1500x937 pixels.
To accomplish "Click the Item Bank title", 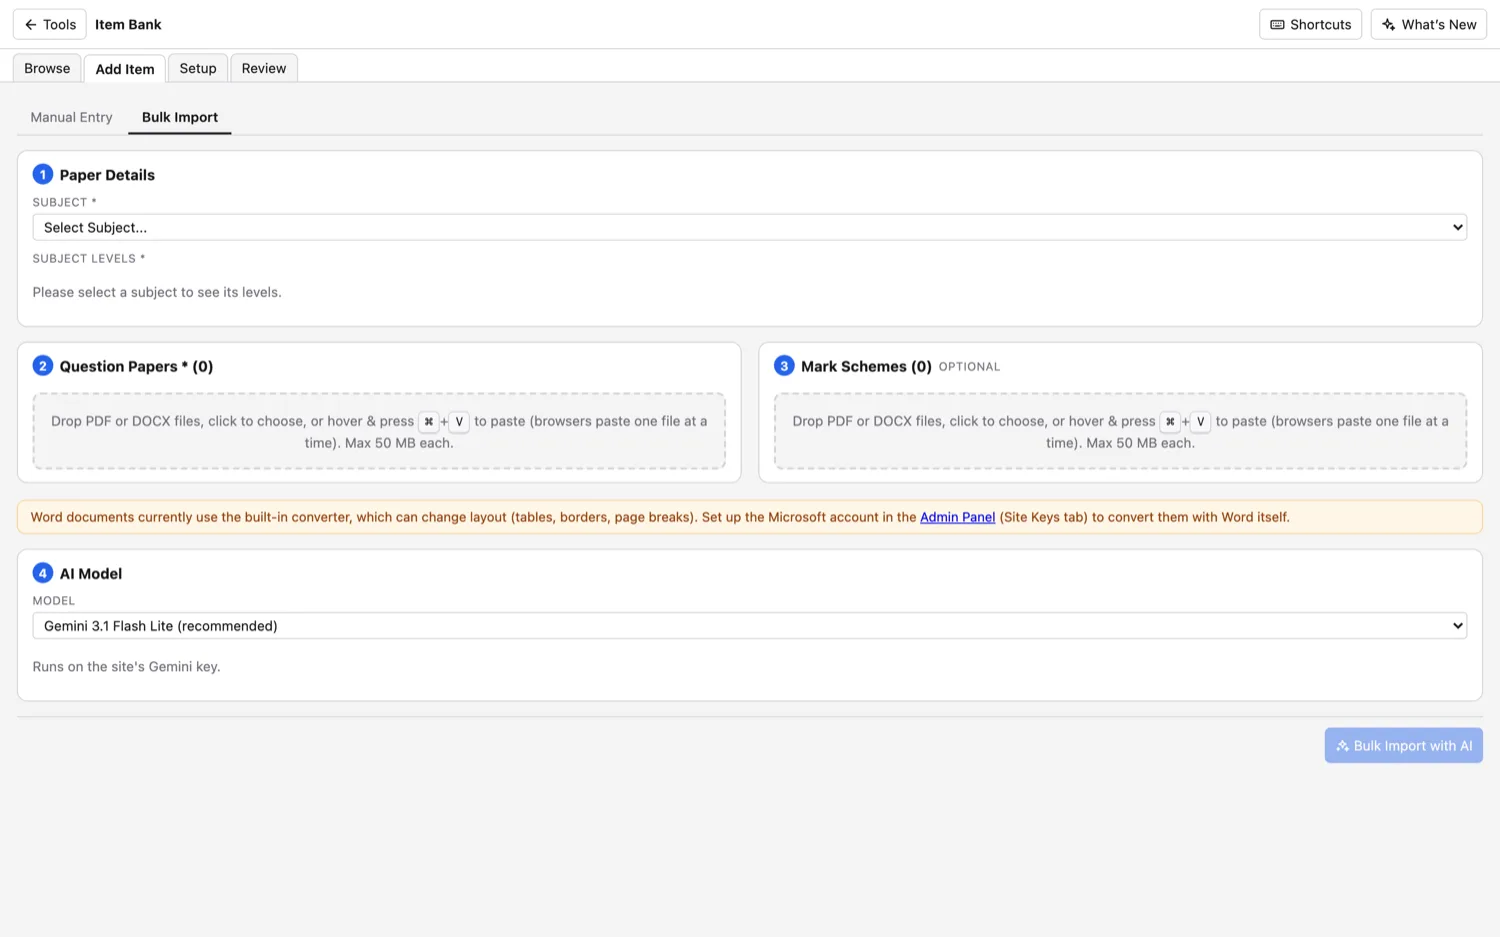I will 128,24.
